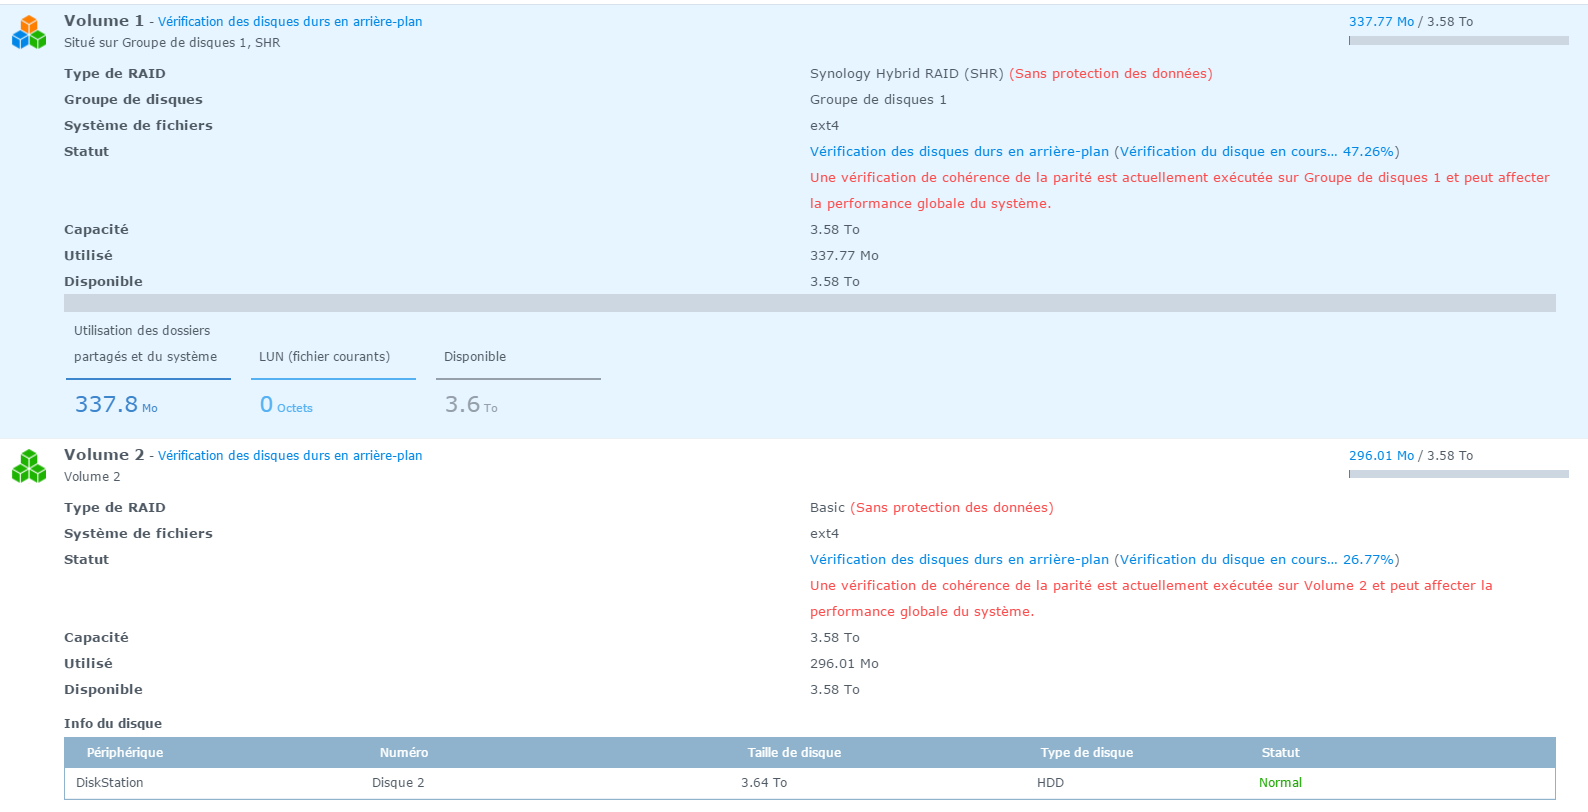Image resolution: width=1588 pixels, height=812 pixels.
Task: Click the Volume 1 usage bar under 337.77 Mo
Action: (1458, 41)
